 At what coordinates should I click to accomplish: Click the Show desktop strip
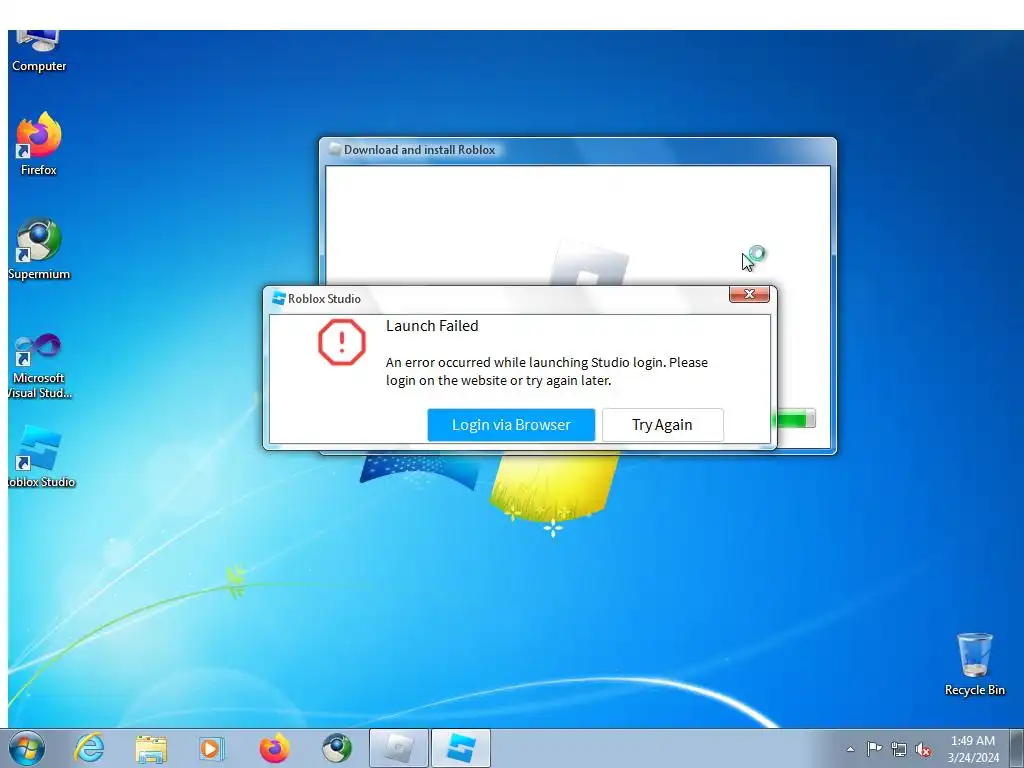1017,748
